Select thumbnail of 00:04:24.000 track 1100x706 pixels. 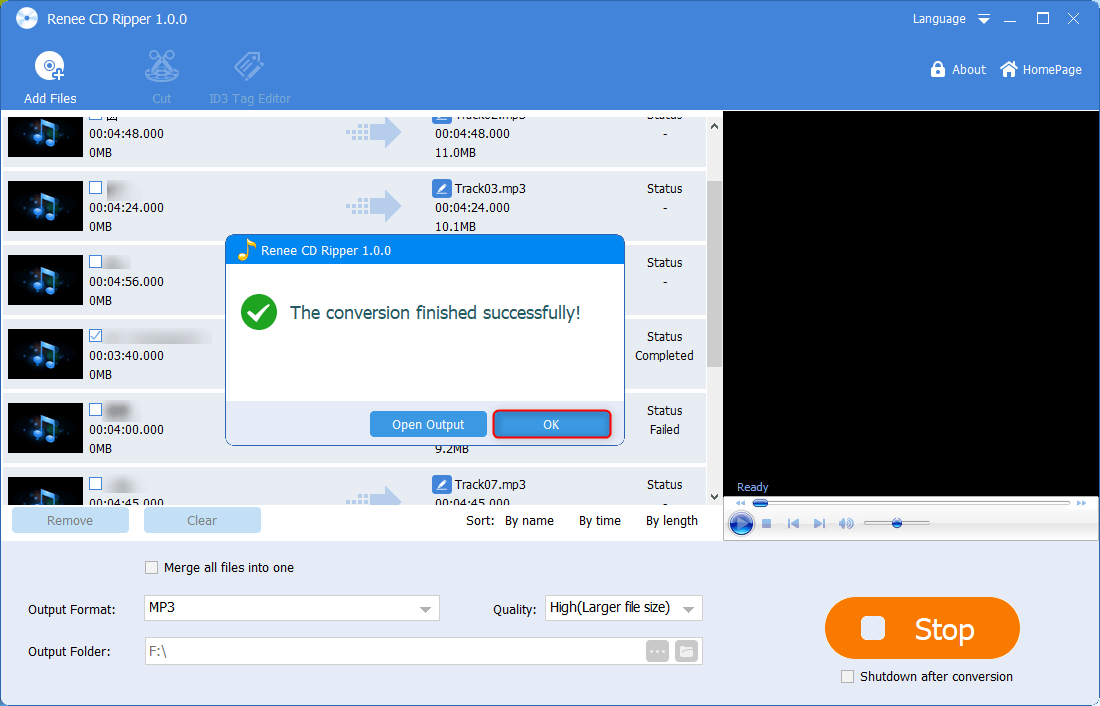coord(45,206)
